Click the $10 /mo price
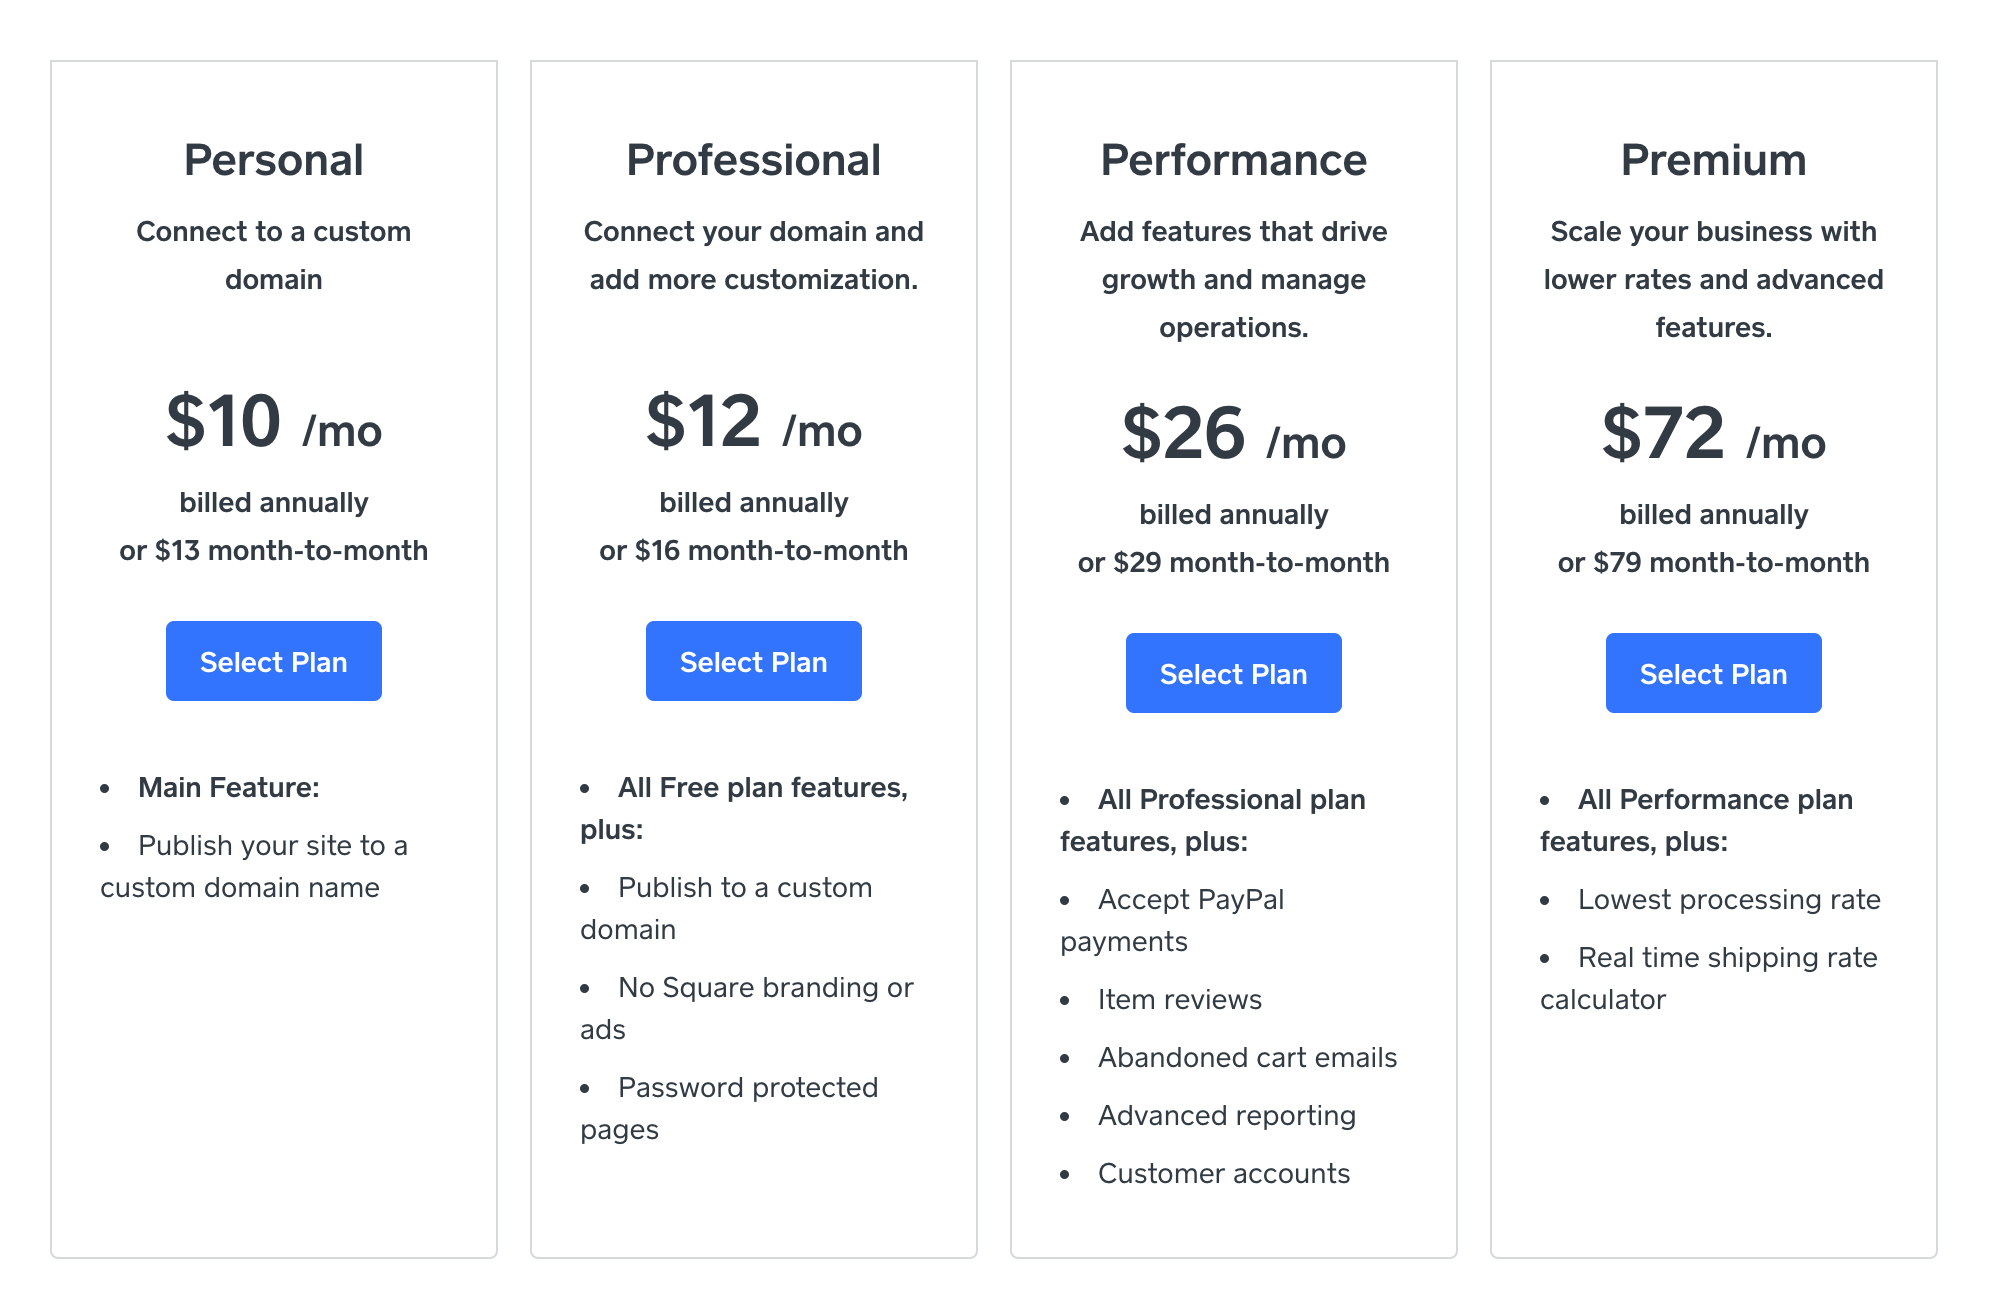The width and height of the screenshot is (2002, 1290). click(x=273, y=422)
